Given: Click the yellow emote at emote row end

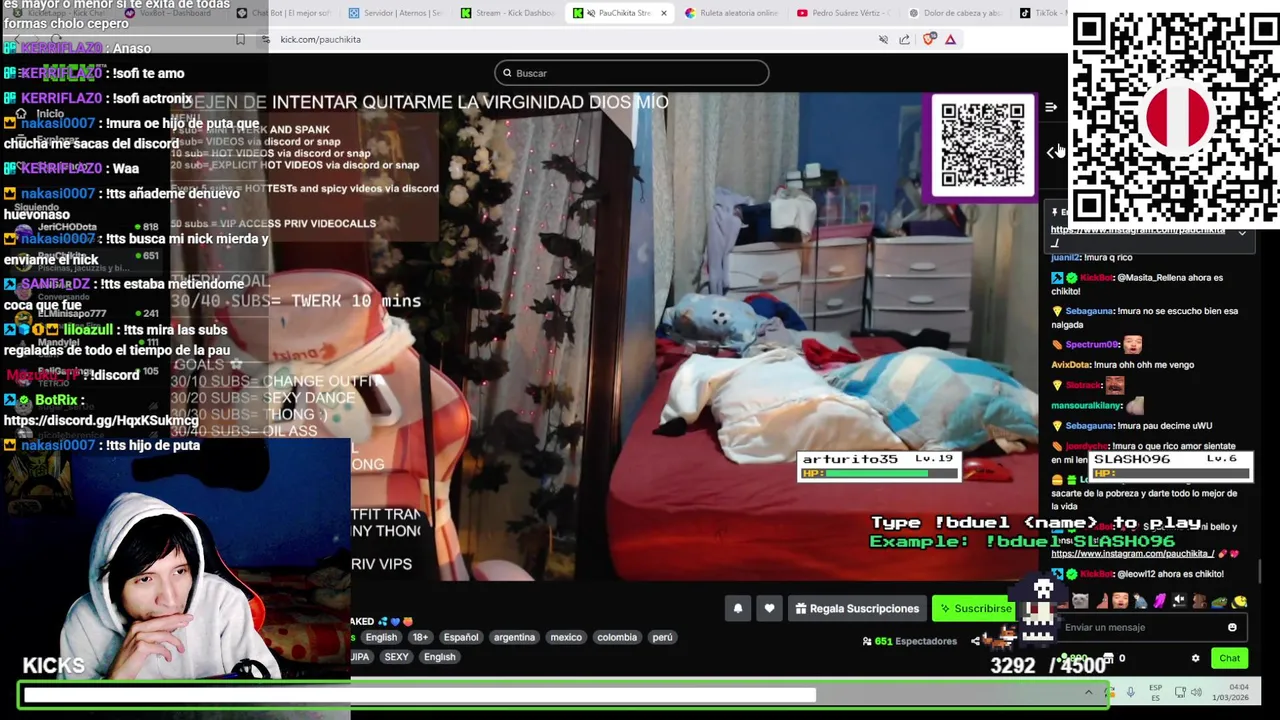Looking at the screenshot, I should coord(1240,601).
